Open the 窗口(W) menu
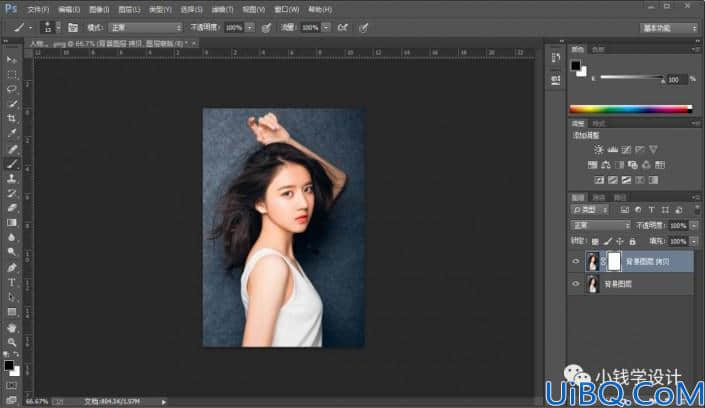705x408 pixels. (286, 9)
